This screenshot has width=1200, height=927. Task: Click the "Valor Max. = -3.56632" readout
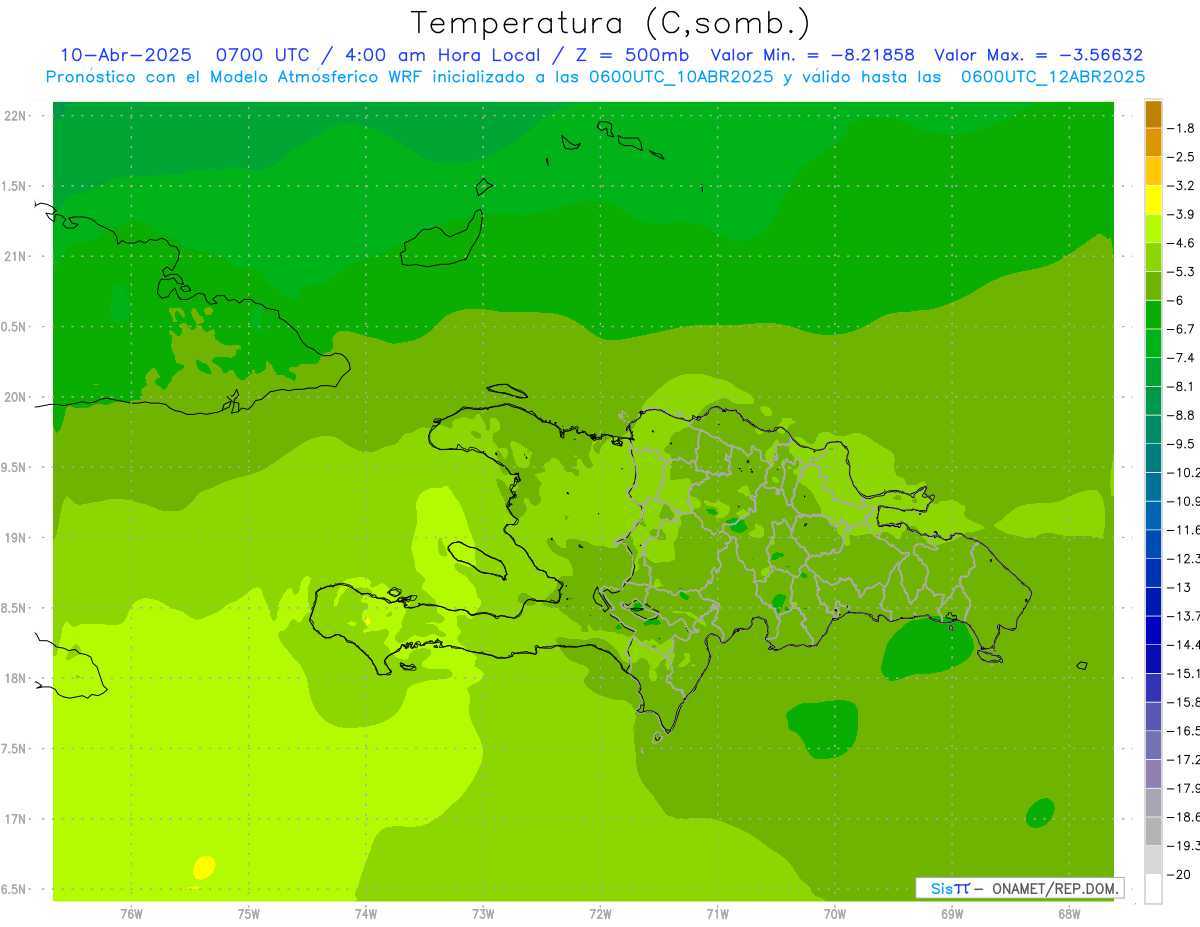click(x=1037, y=55)
